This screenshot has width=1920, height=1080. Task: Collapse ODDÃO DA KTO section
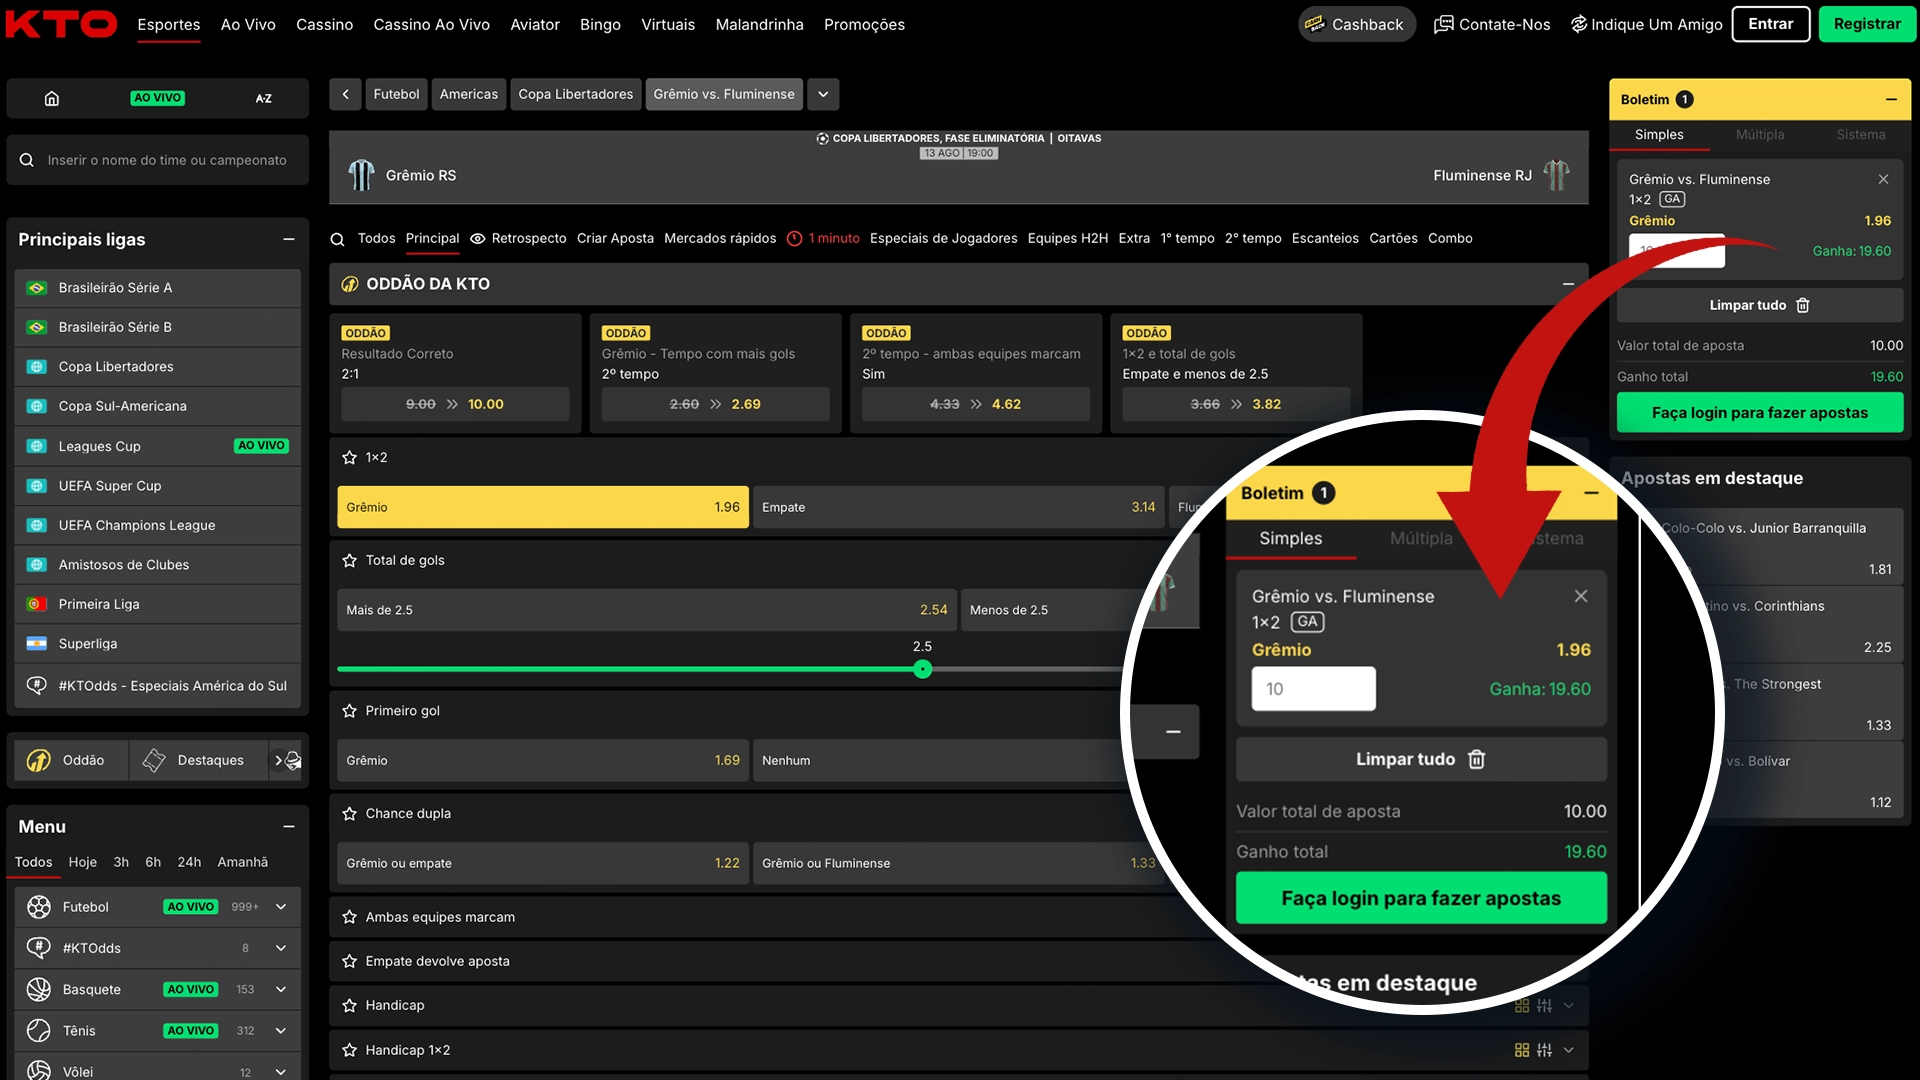(x=1569, y=284)
